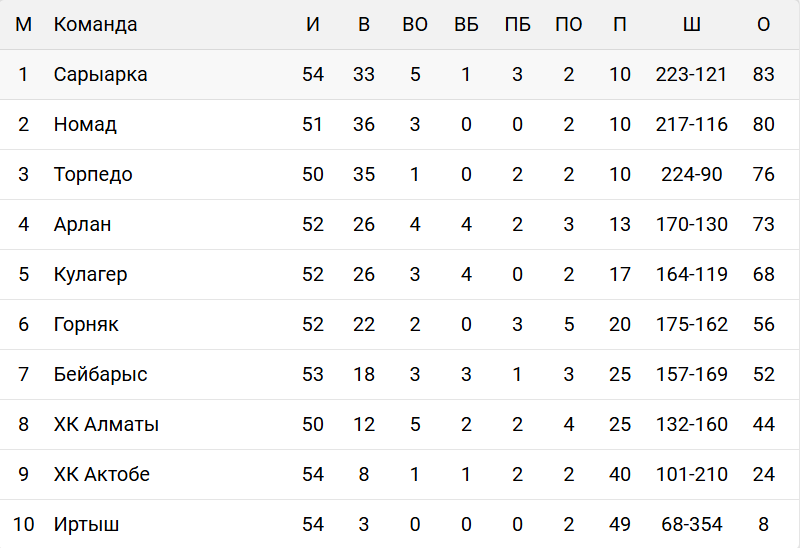Sort by the Команда column header
The image size is (800, 548).
point(96,25)
